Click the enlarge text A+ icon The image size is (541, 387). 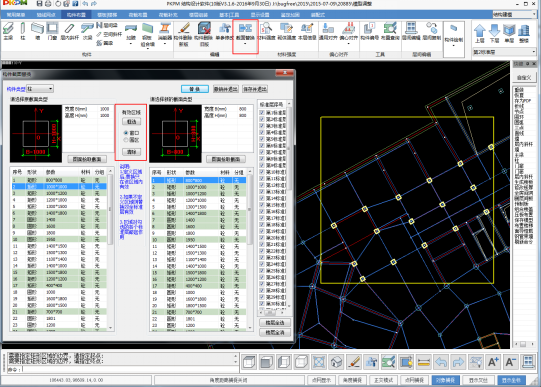pos(493,362)
